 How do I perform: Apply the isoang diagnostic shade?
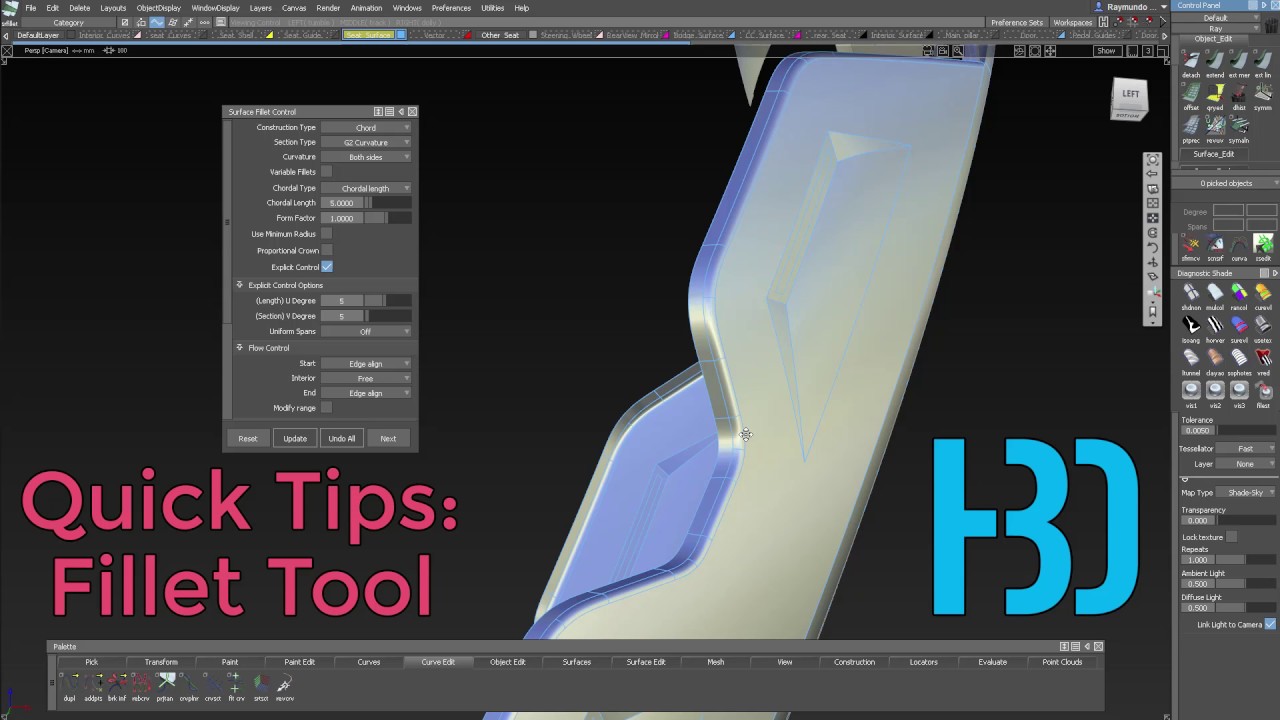(x=1191, y=327)
